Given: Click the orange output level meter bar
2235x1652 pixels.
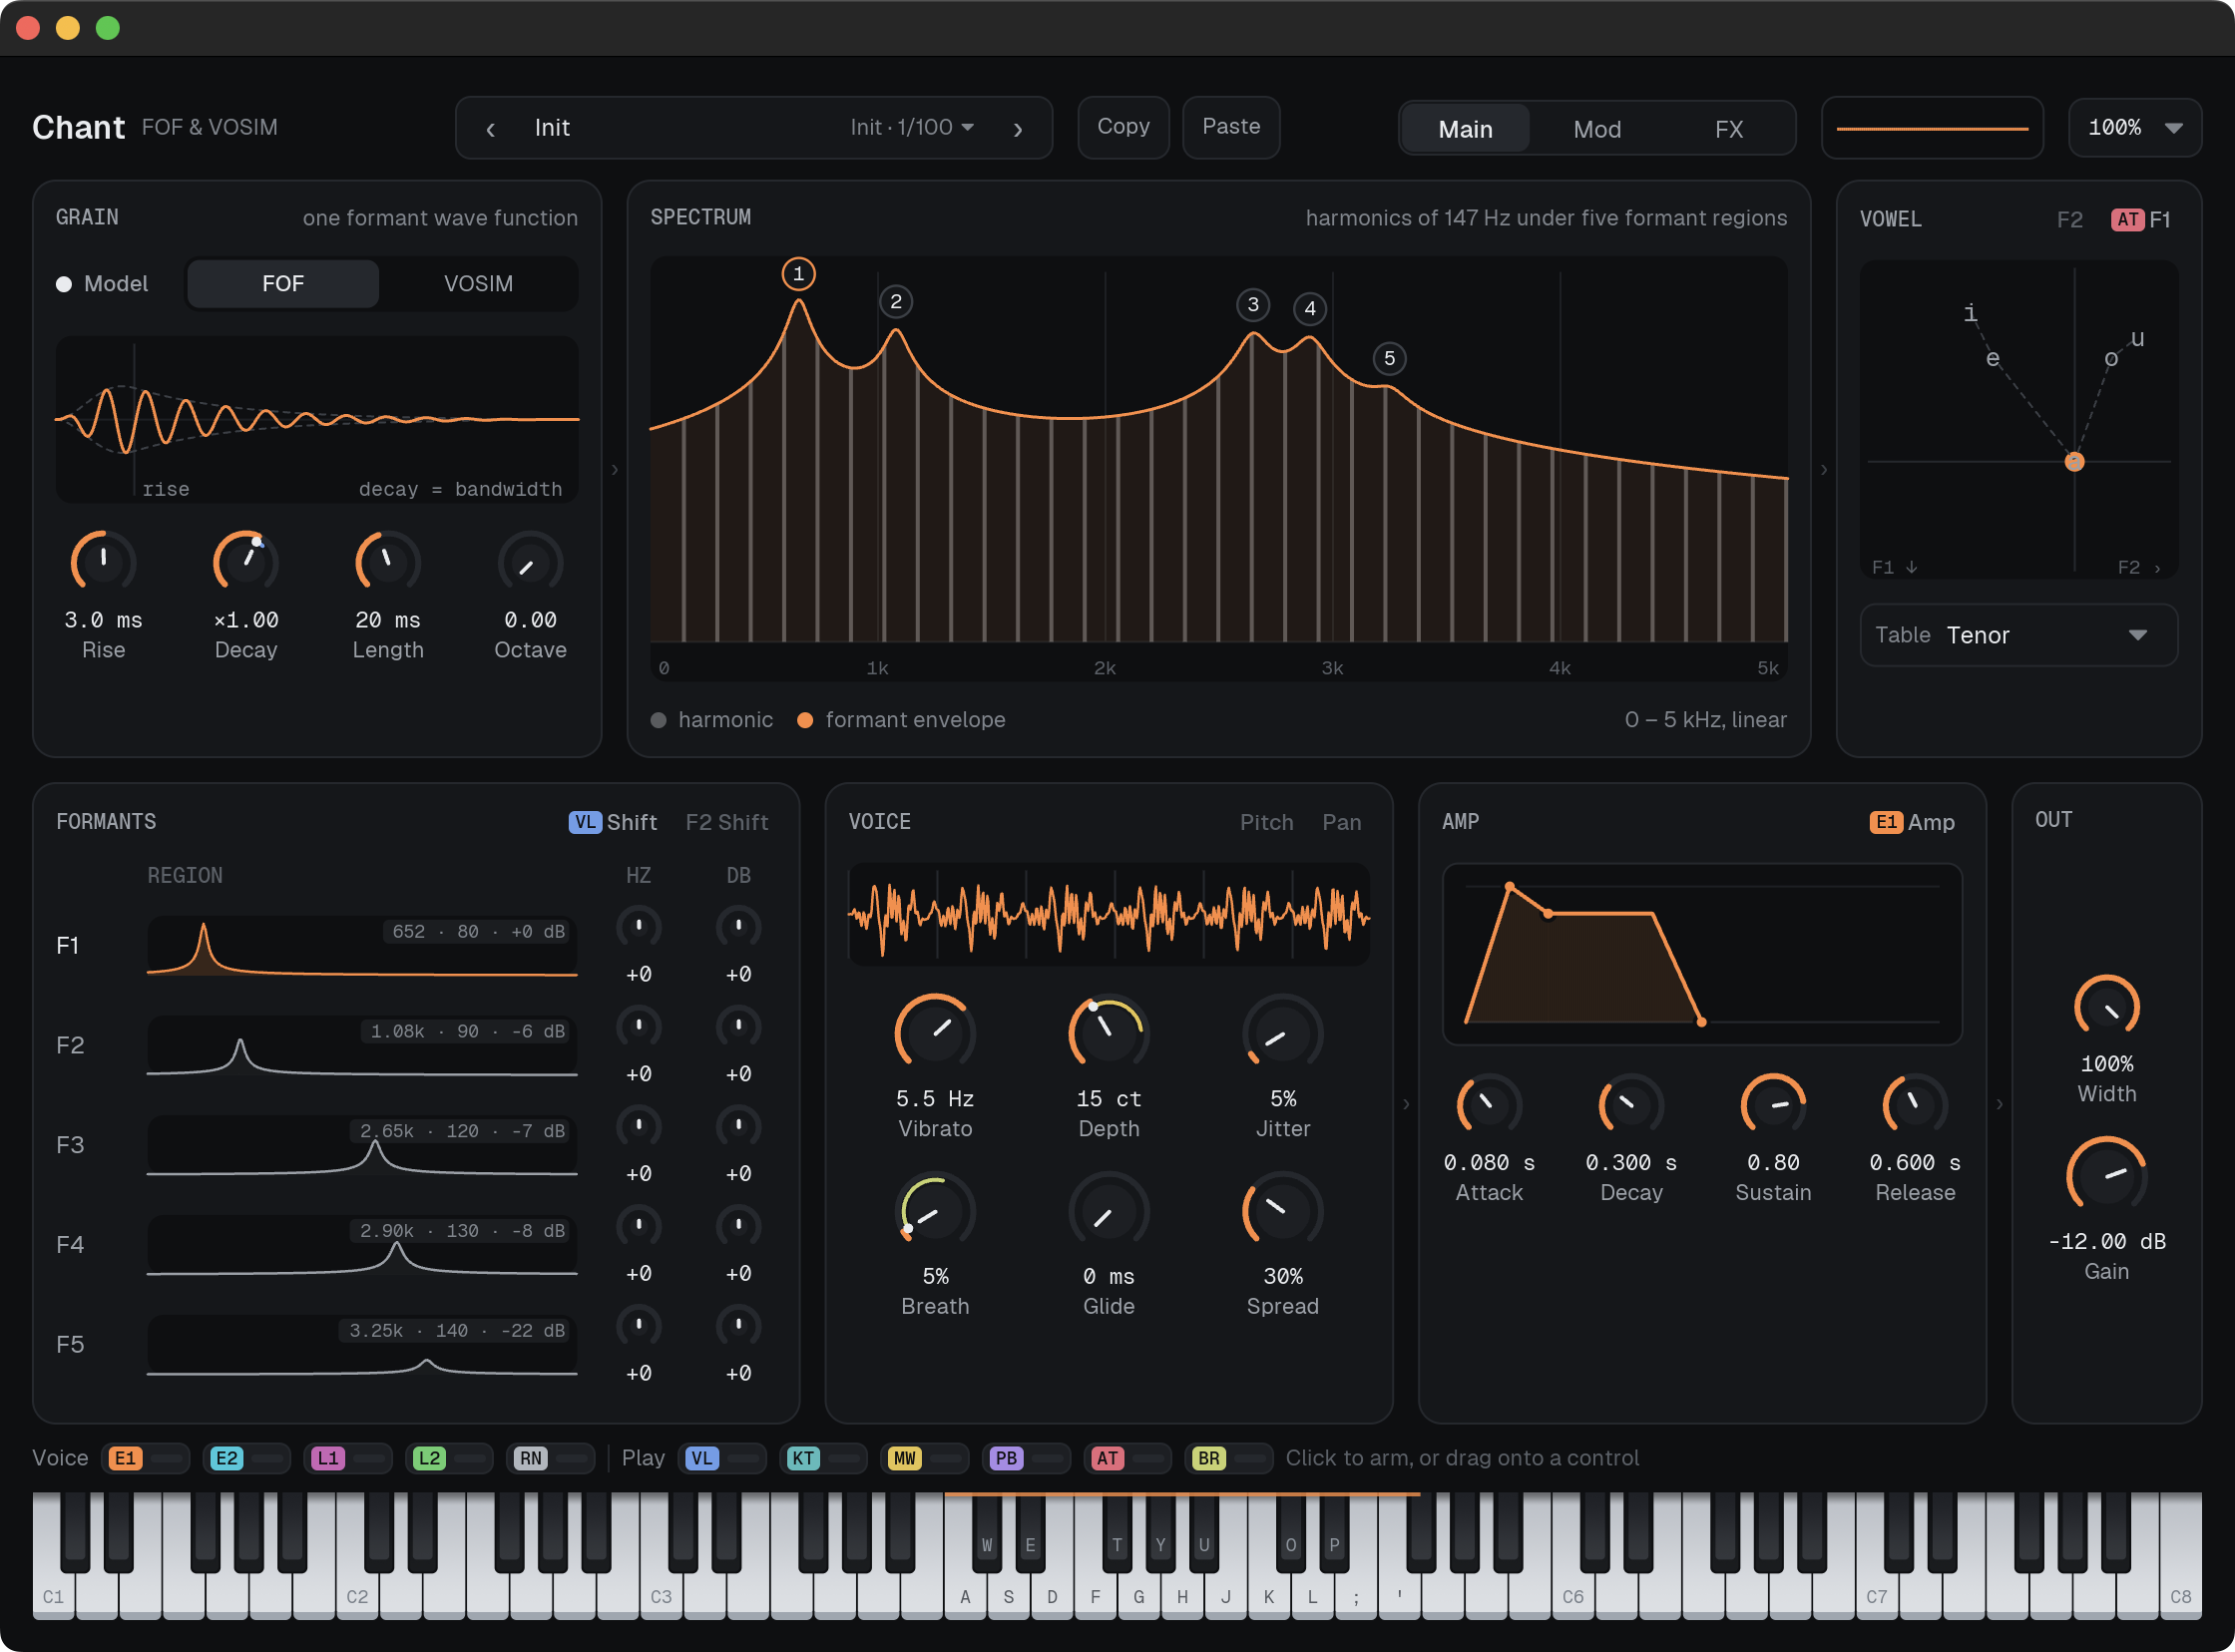Looking at the screenshot, I should click(1932, 128).
